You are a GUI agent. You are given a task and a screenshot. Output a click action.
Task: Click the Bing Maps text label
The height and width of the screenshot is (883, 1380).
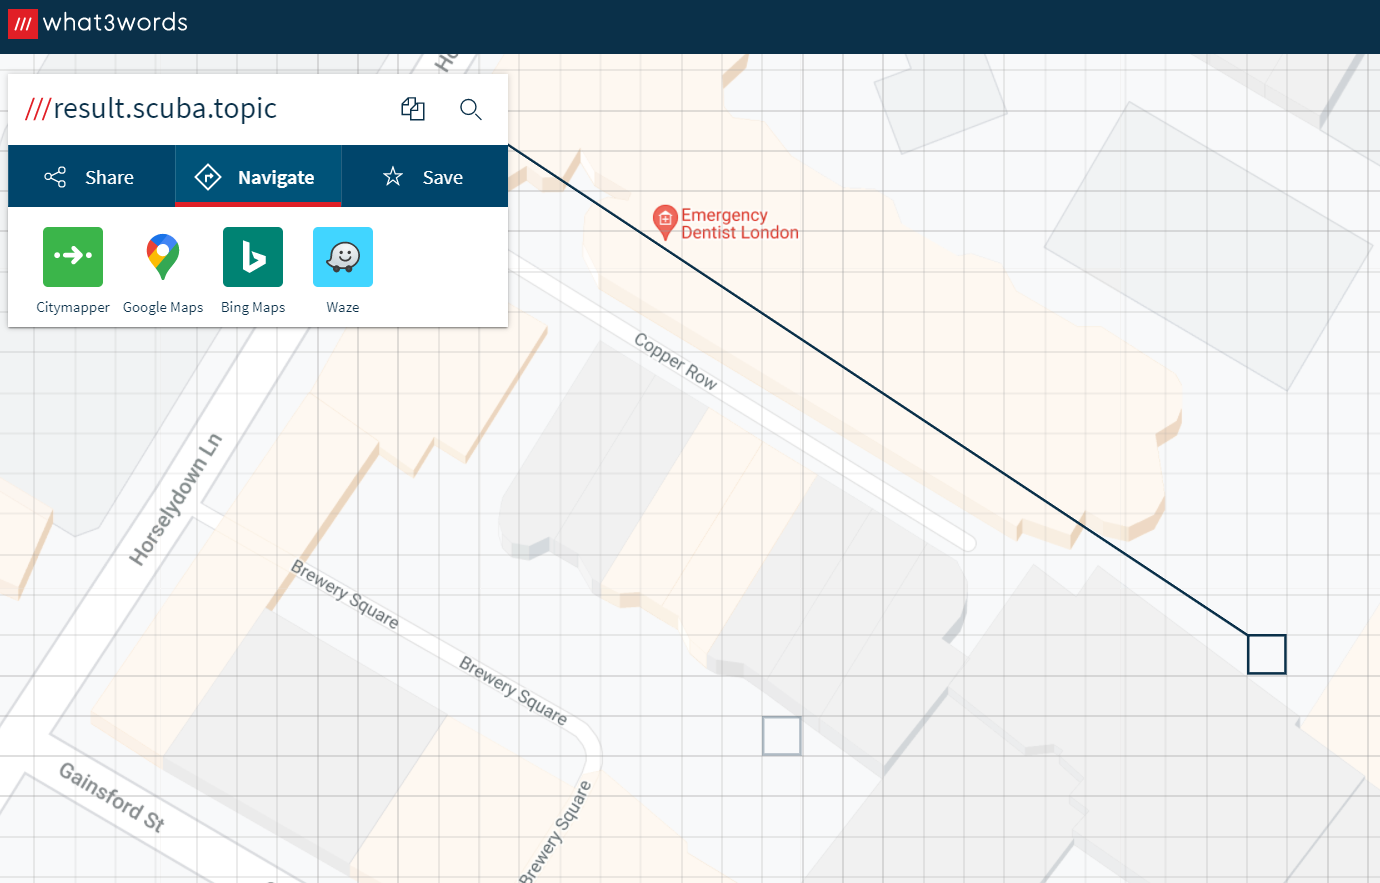[253, 307]
